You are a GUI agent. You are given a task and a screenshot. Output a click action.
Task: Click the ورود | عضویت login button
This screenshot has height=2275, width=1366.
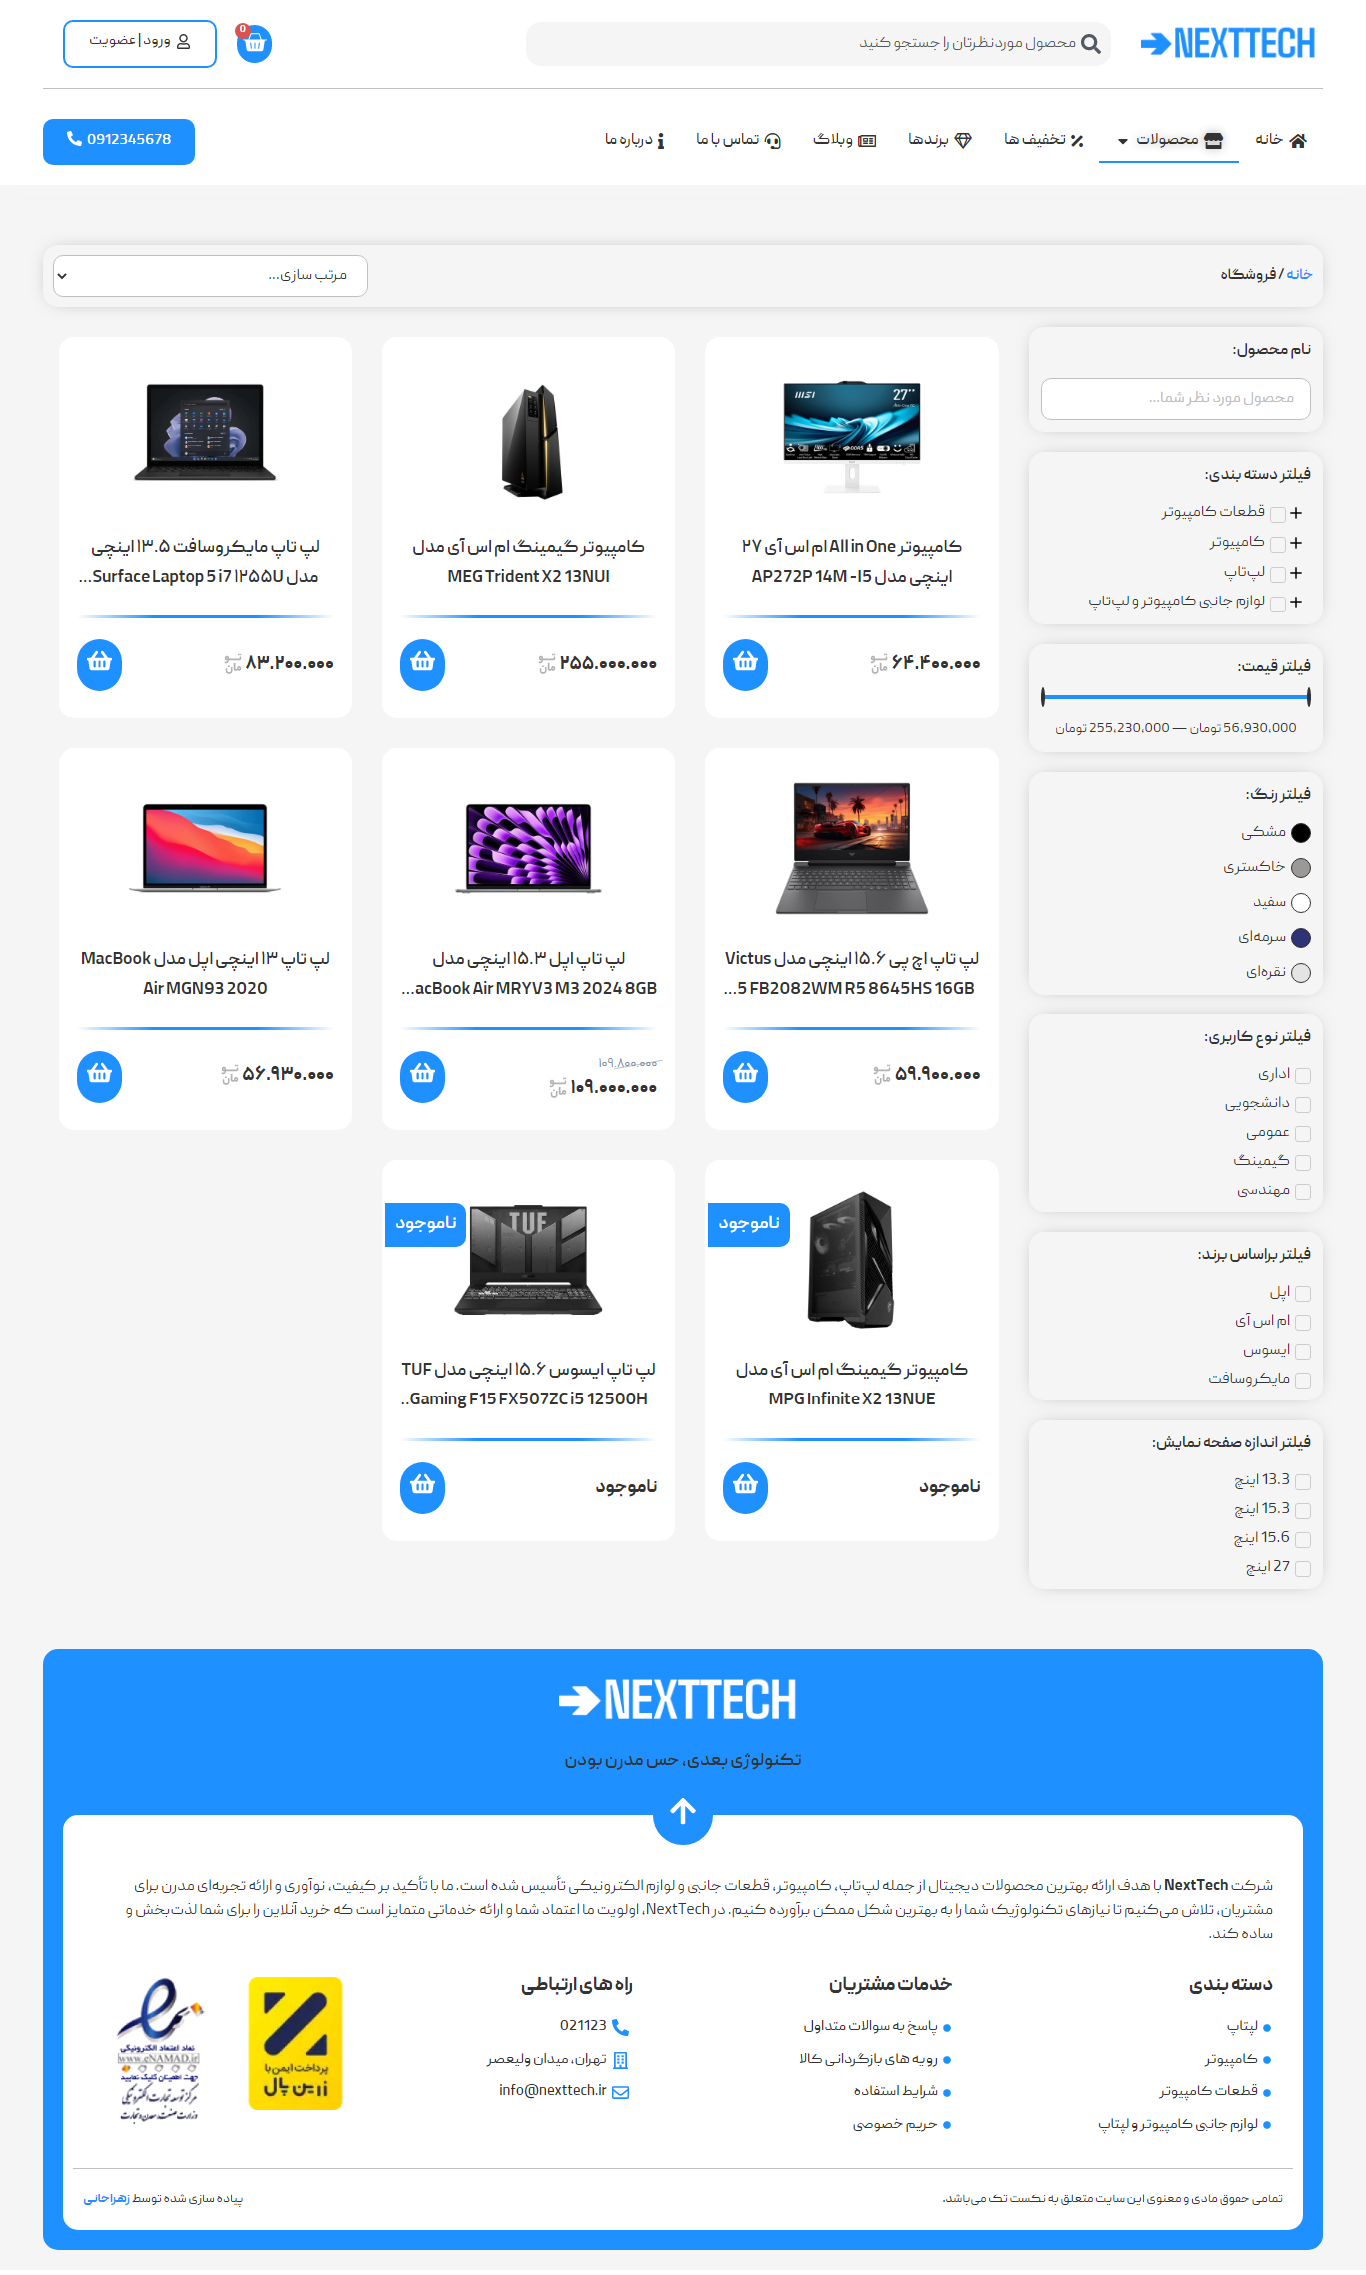140,43
